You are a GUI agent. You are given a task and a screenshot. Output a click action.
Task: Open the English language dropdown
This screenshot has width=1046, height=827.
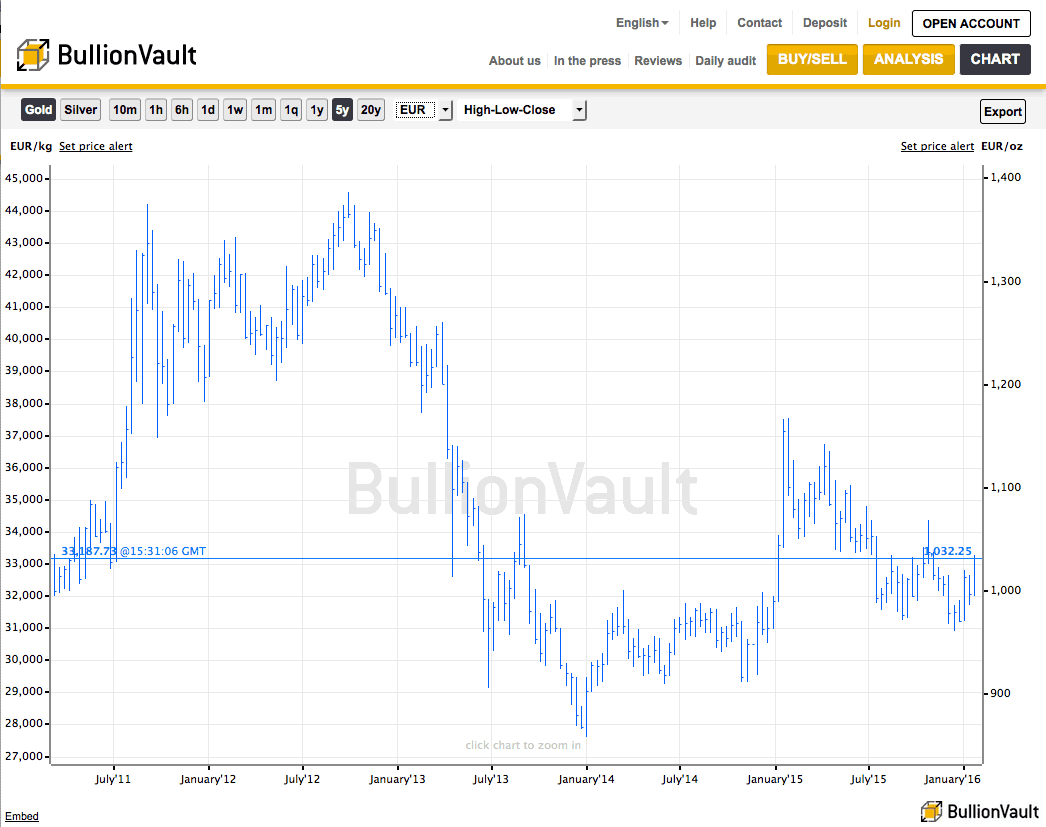click(642, 23)
